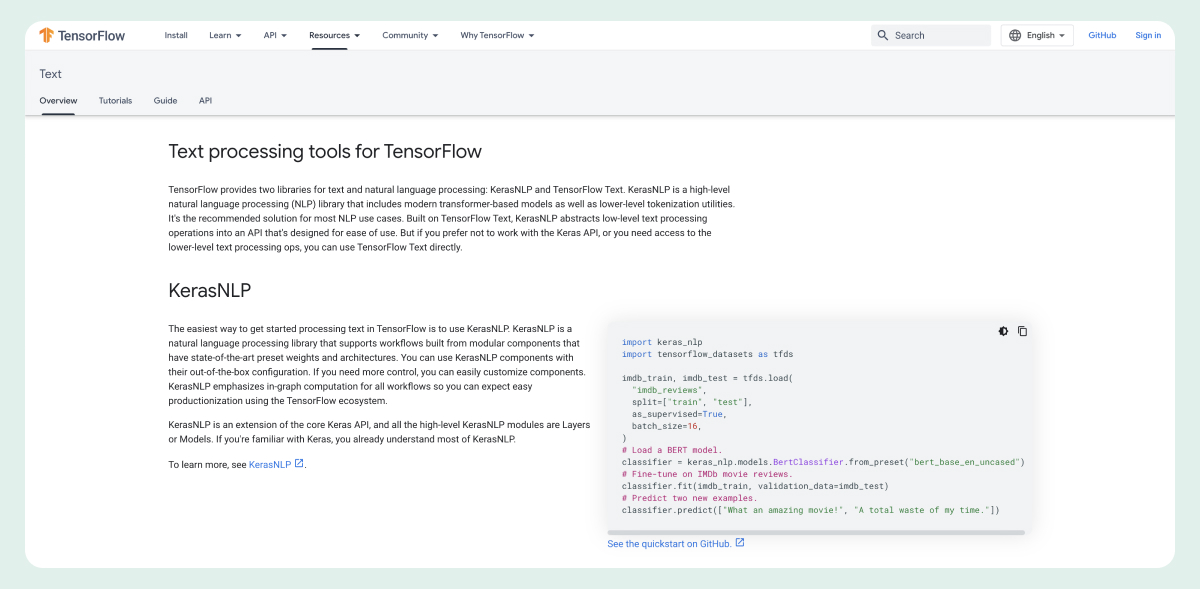Expand the API dropdown in top navigation
Image resolution: width=1200 pixels, height=589 pixels.
275,35
